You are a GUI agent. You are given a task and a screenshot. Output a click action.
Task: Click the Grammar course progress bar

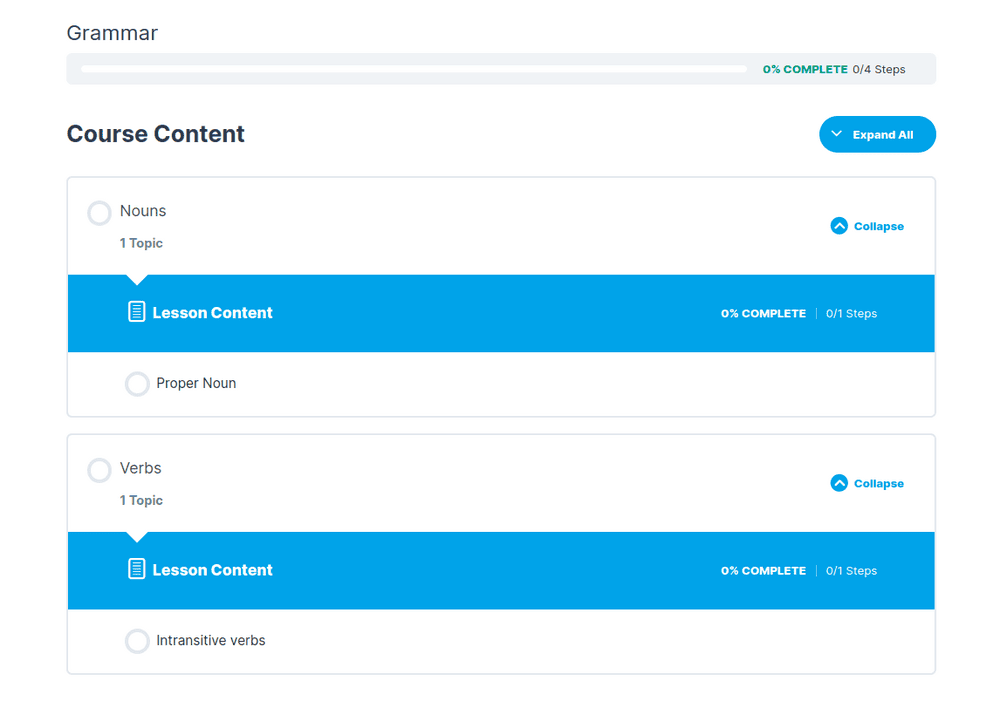coord(413,69)
